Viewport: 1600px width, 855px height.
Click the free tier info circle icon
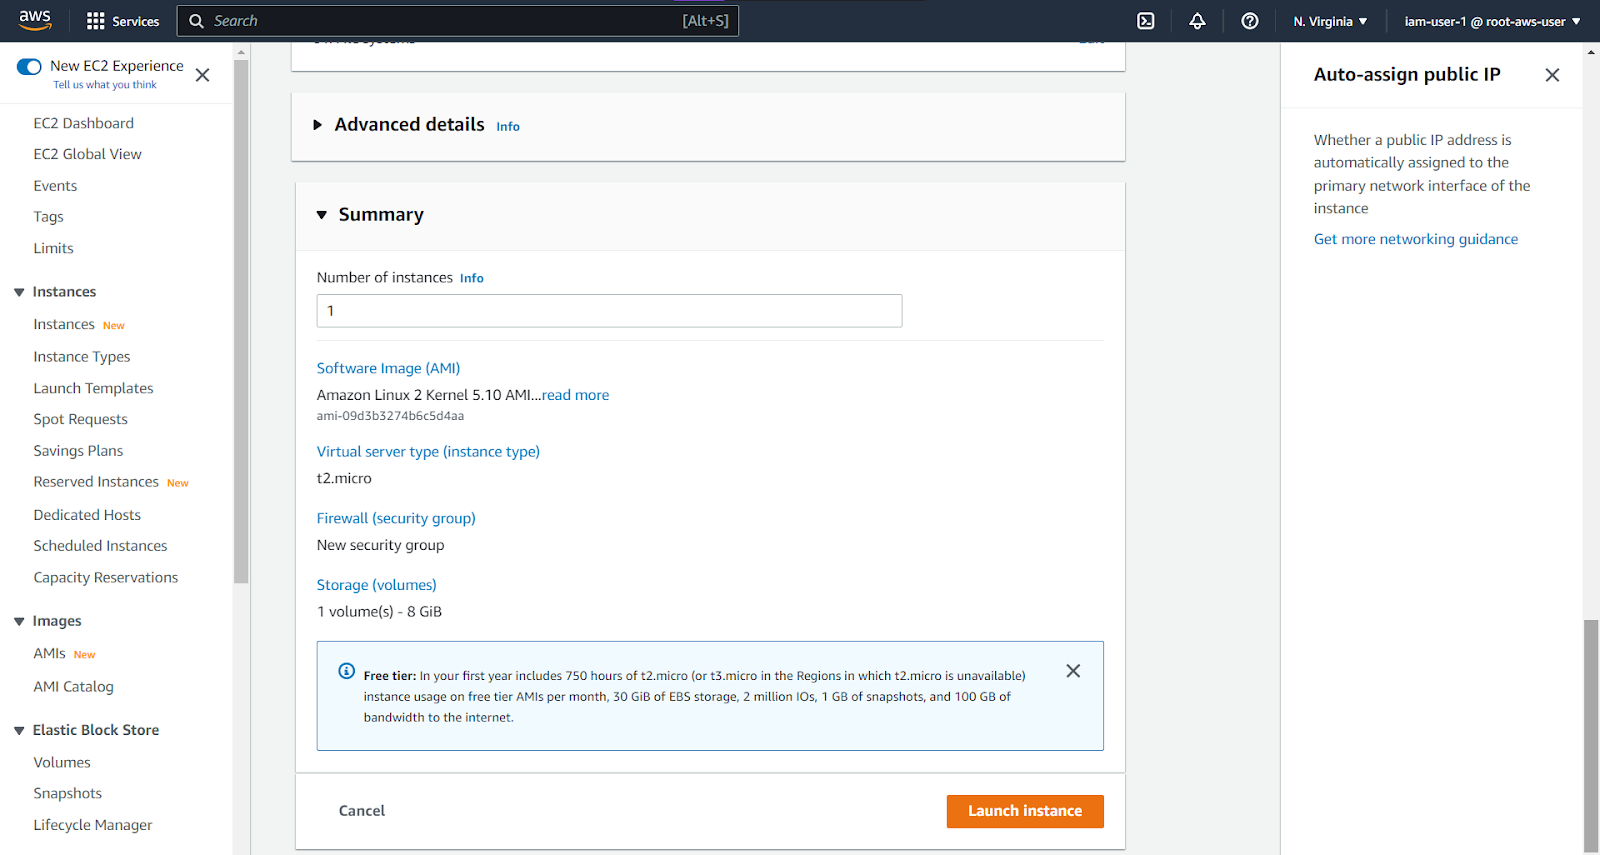(346, 671)
